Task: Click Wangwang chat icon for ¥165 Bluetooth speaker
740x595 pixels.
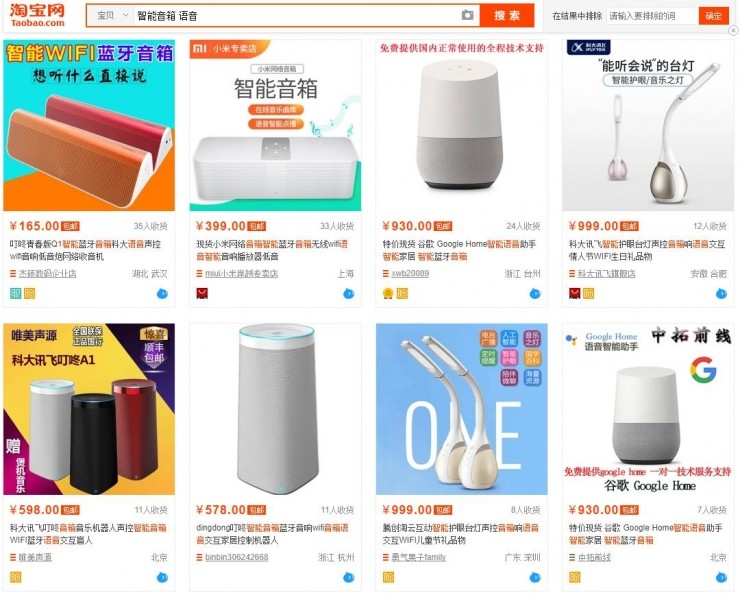Action: click(162, 293)
